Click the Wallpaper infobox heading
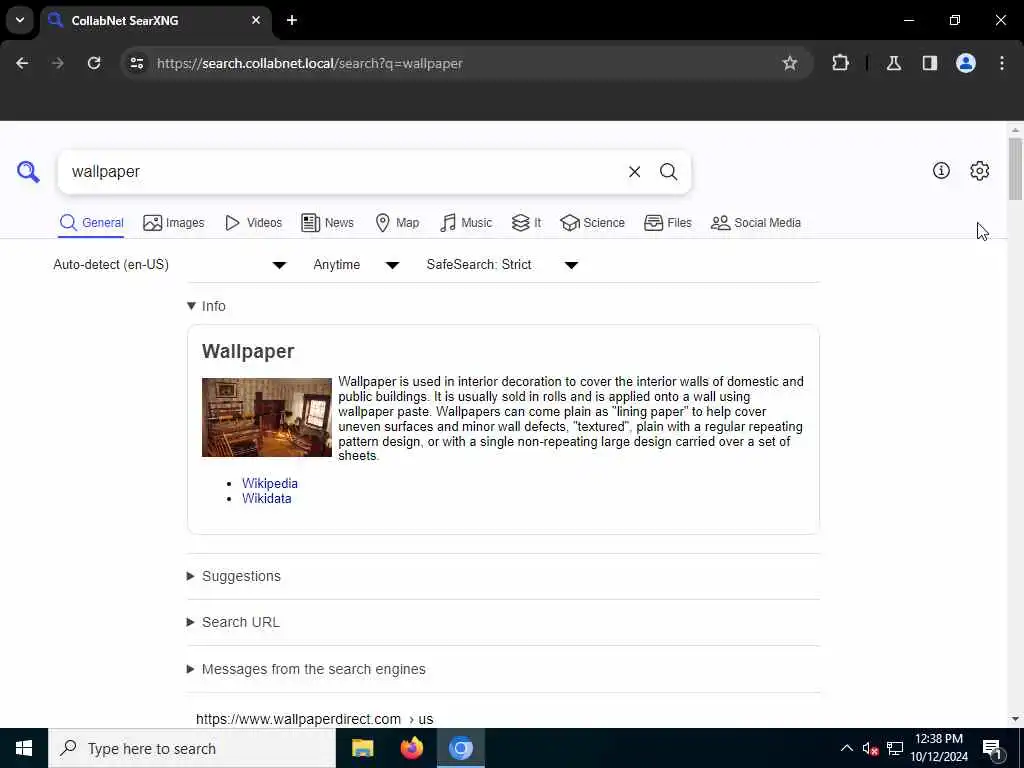 point(248,351)
